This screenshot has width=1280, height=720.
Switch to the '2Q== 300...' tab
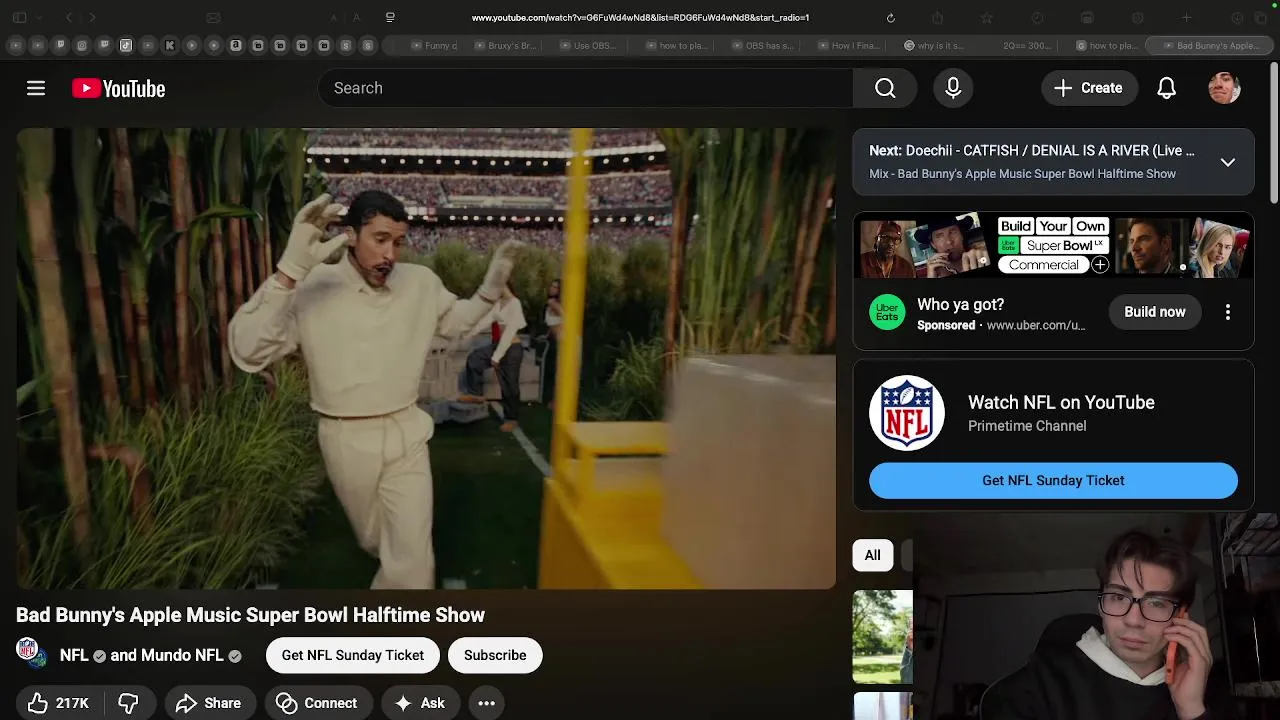point(1027,45)
